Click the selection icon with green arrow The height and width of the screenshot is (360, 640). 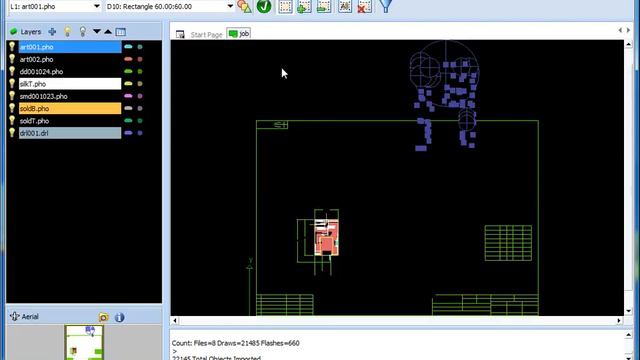[324, 7]
